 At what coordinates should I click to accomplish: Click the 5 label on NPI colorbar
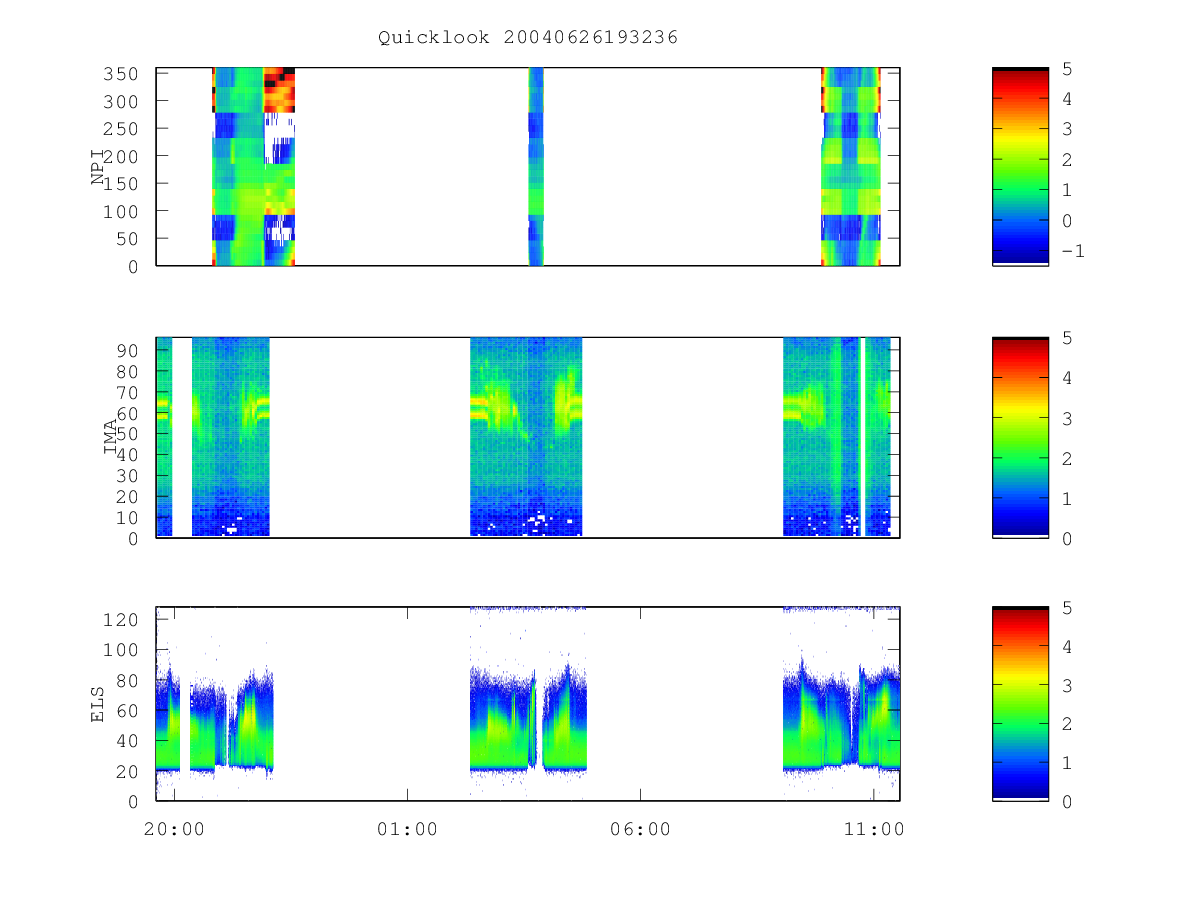point(1066,68)
